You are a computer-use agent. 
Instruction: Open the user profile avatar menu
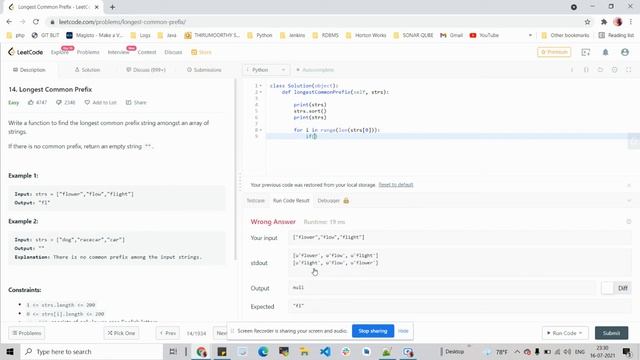(624, 52)
